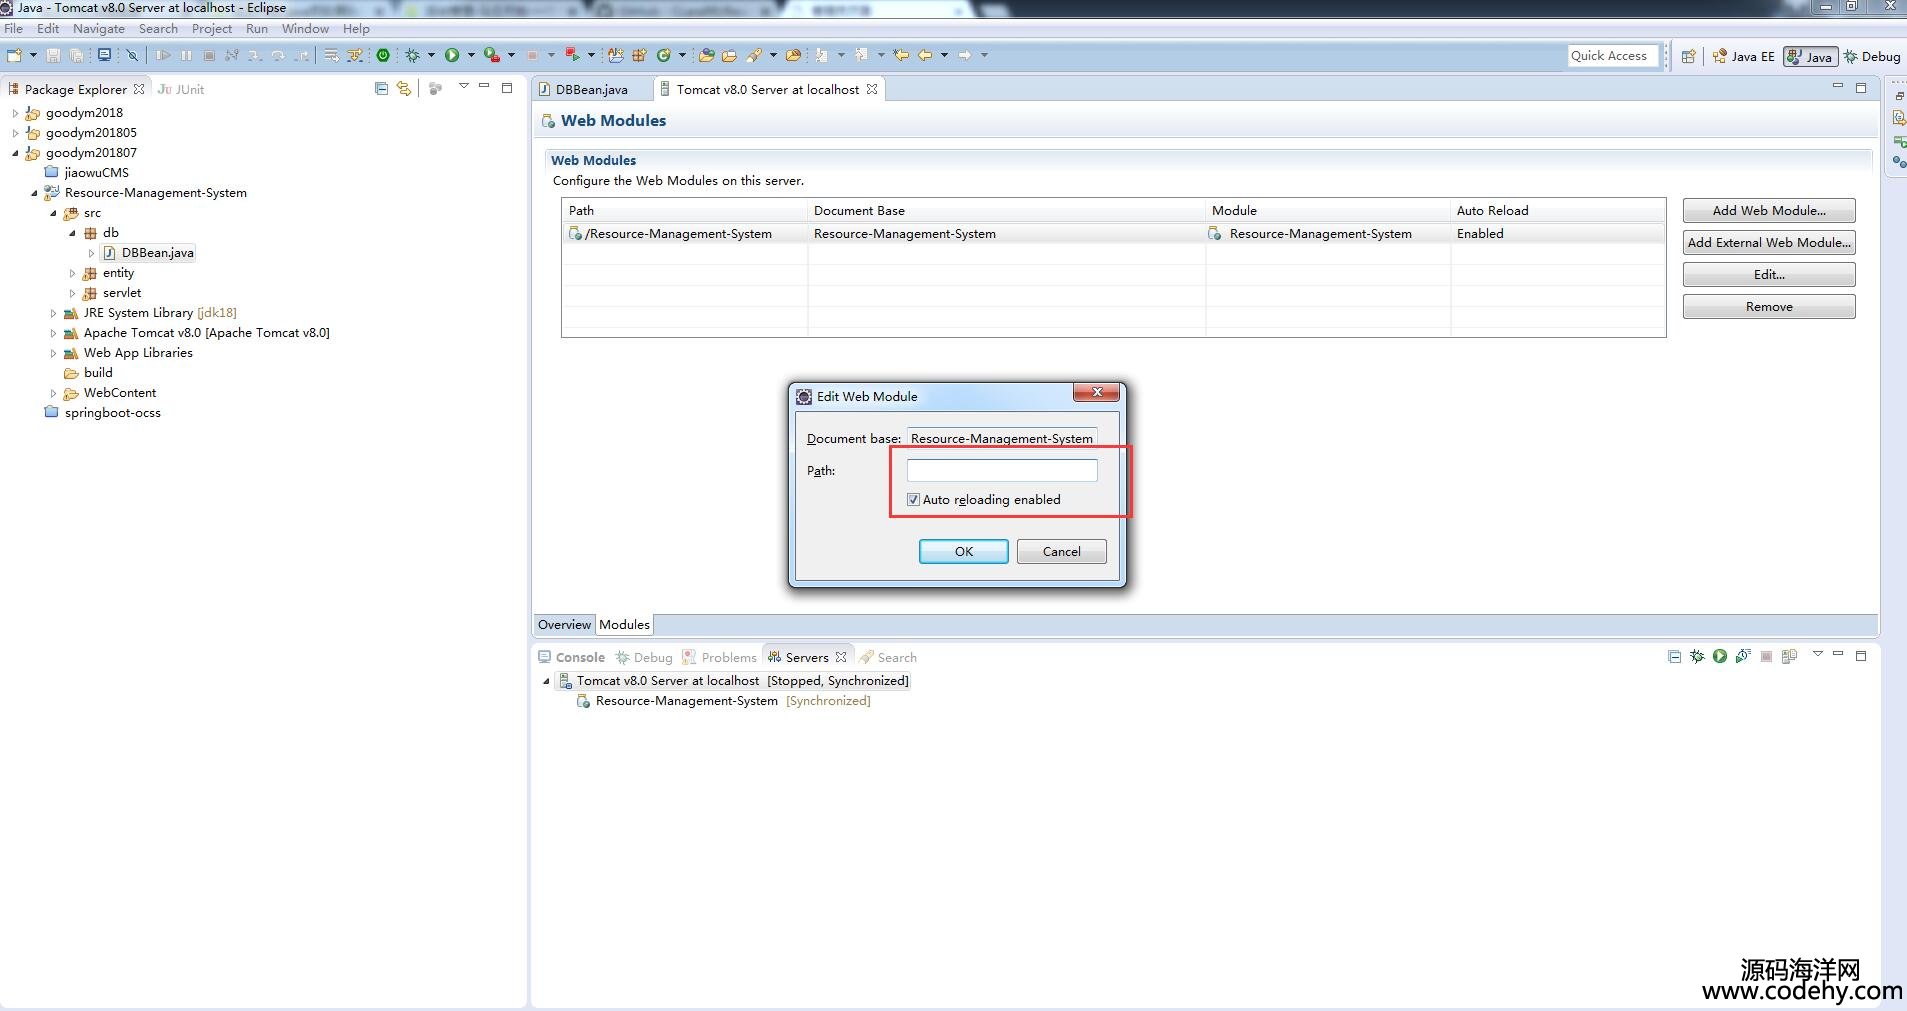Switch to the DBBean.java editor tab
1907x1011 pixels.
tap(591, 89)
